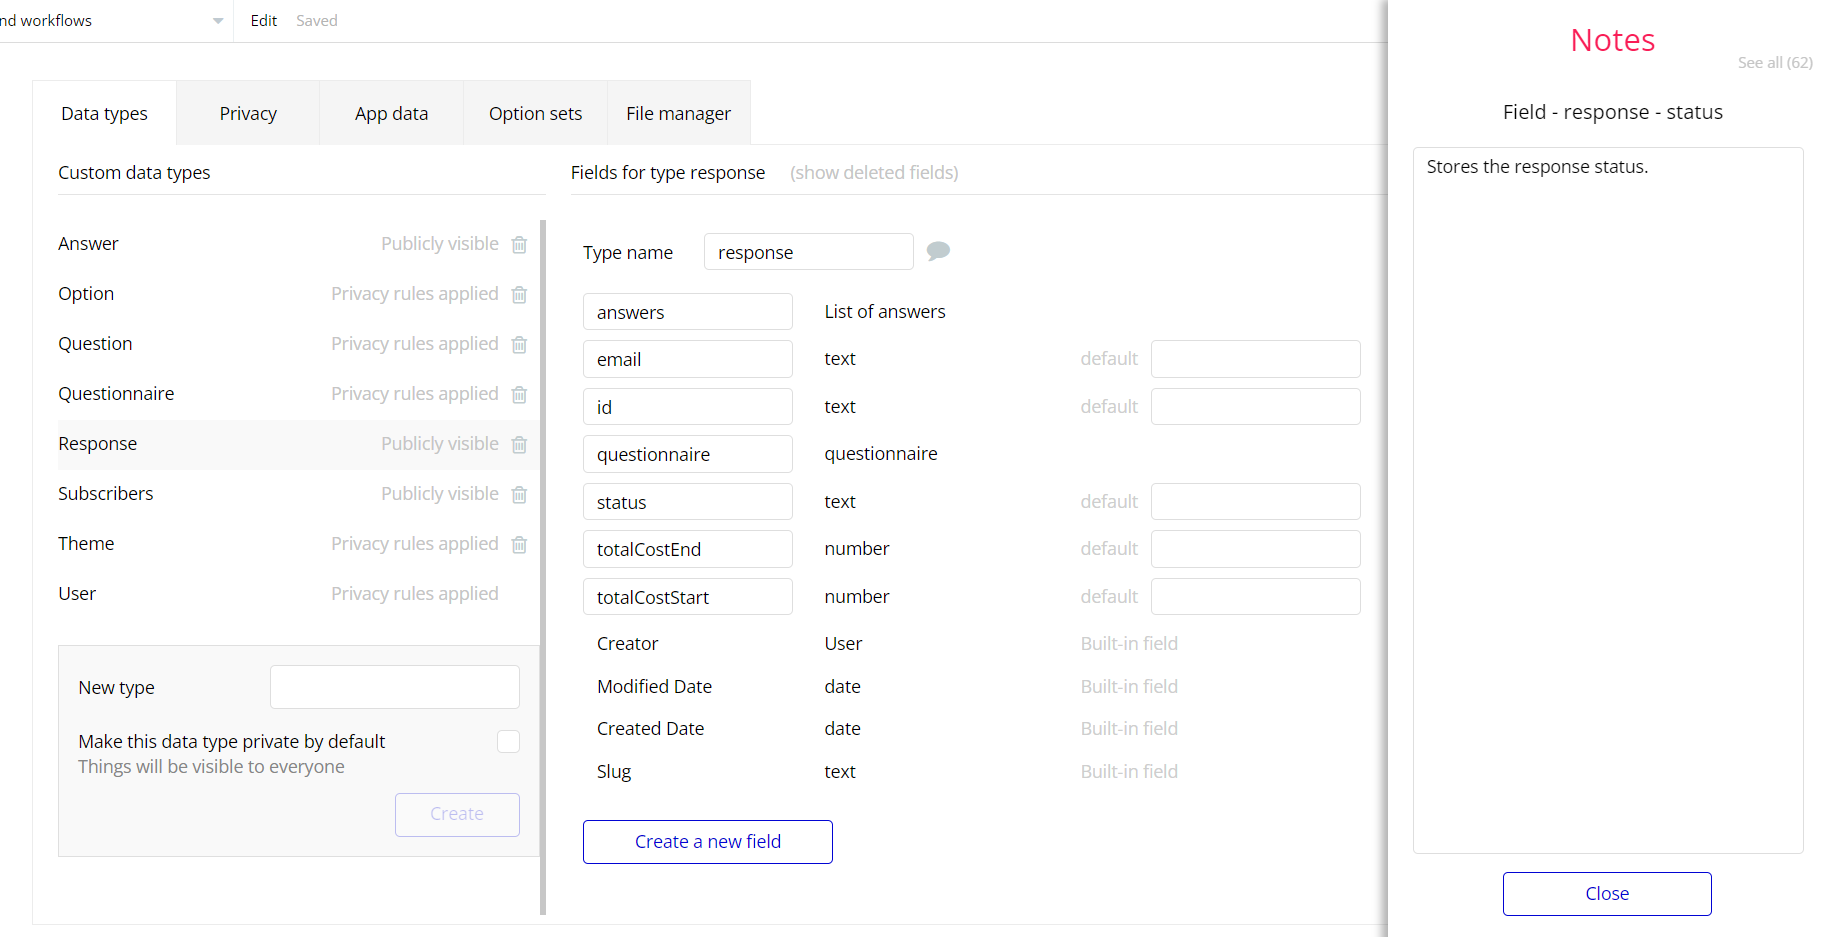The height and width of the screenshot is (937, 1837).
Task: Check 'Make this data type private' checkbox
Action: 508,741
